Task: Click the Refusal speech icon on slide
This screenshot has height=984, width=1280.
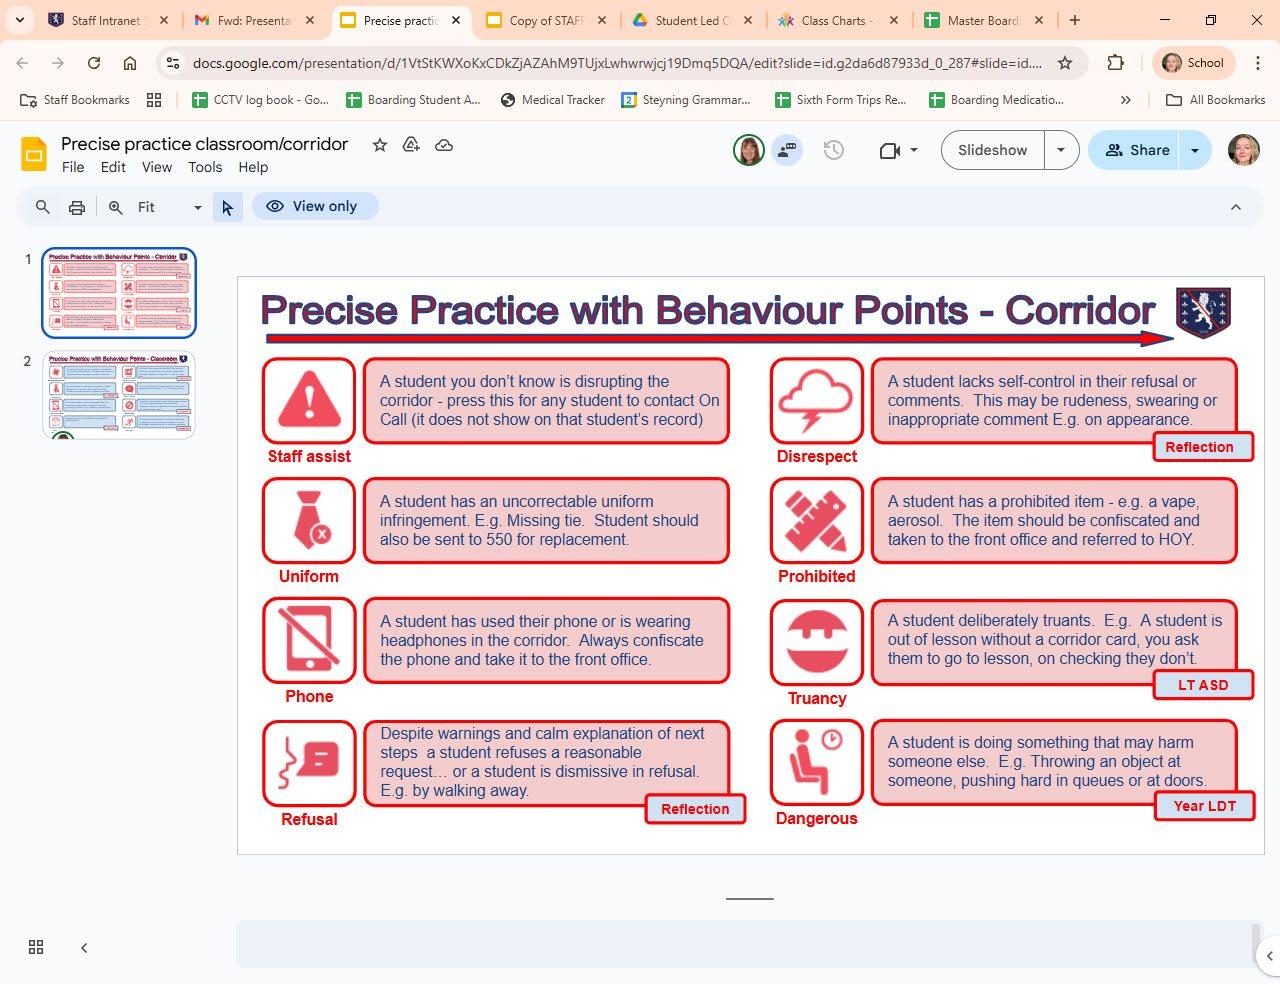Action: [309, 763]
